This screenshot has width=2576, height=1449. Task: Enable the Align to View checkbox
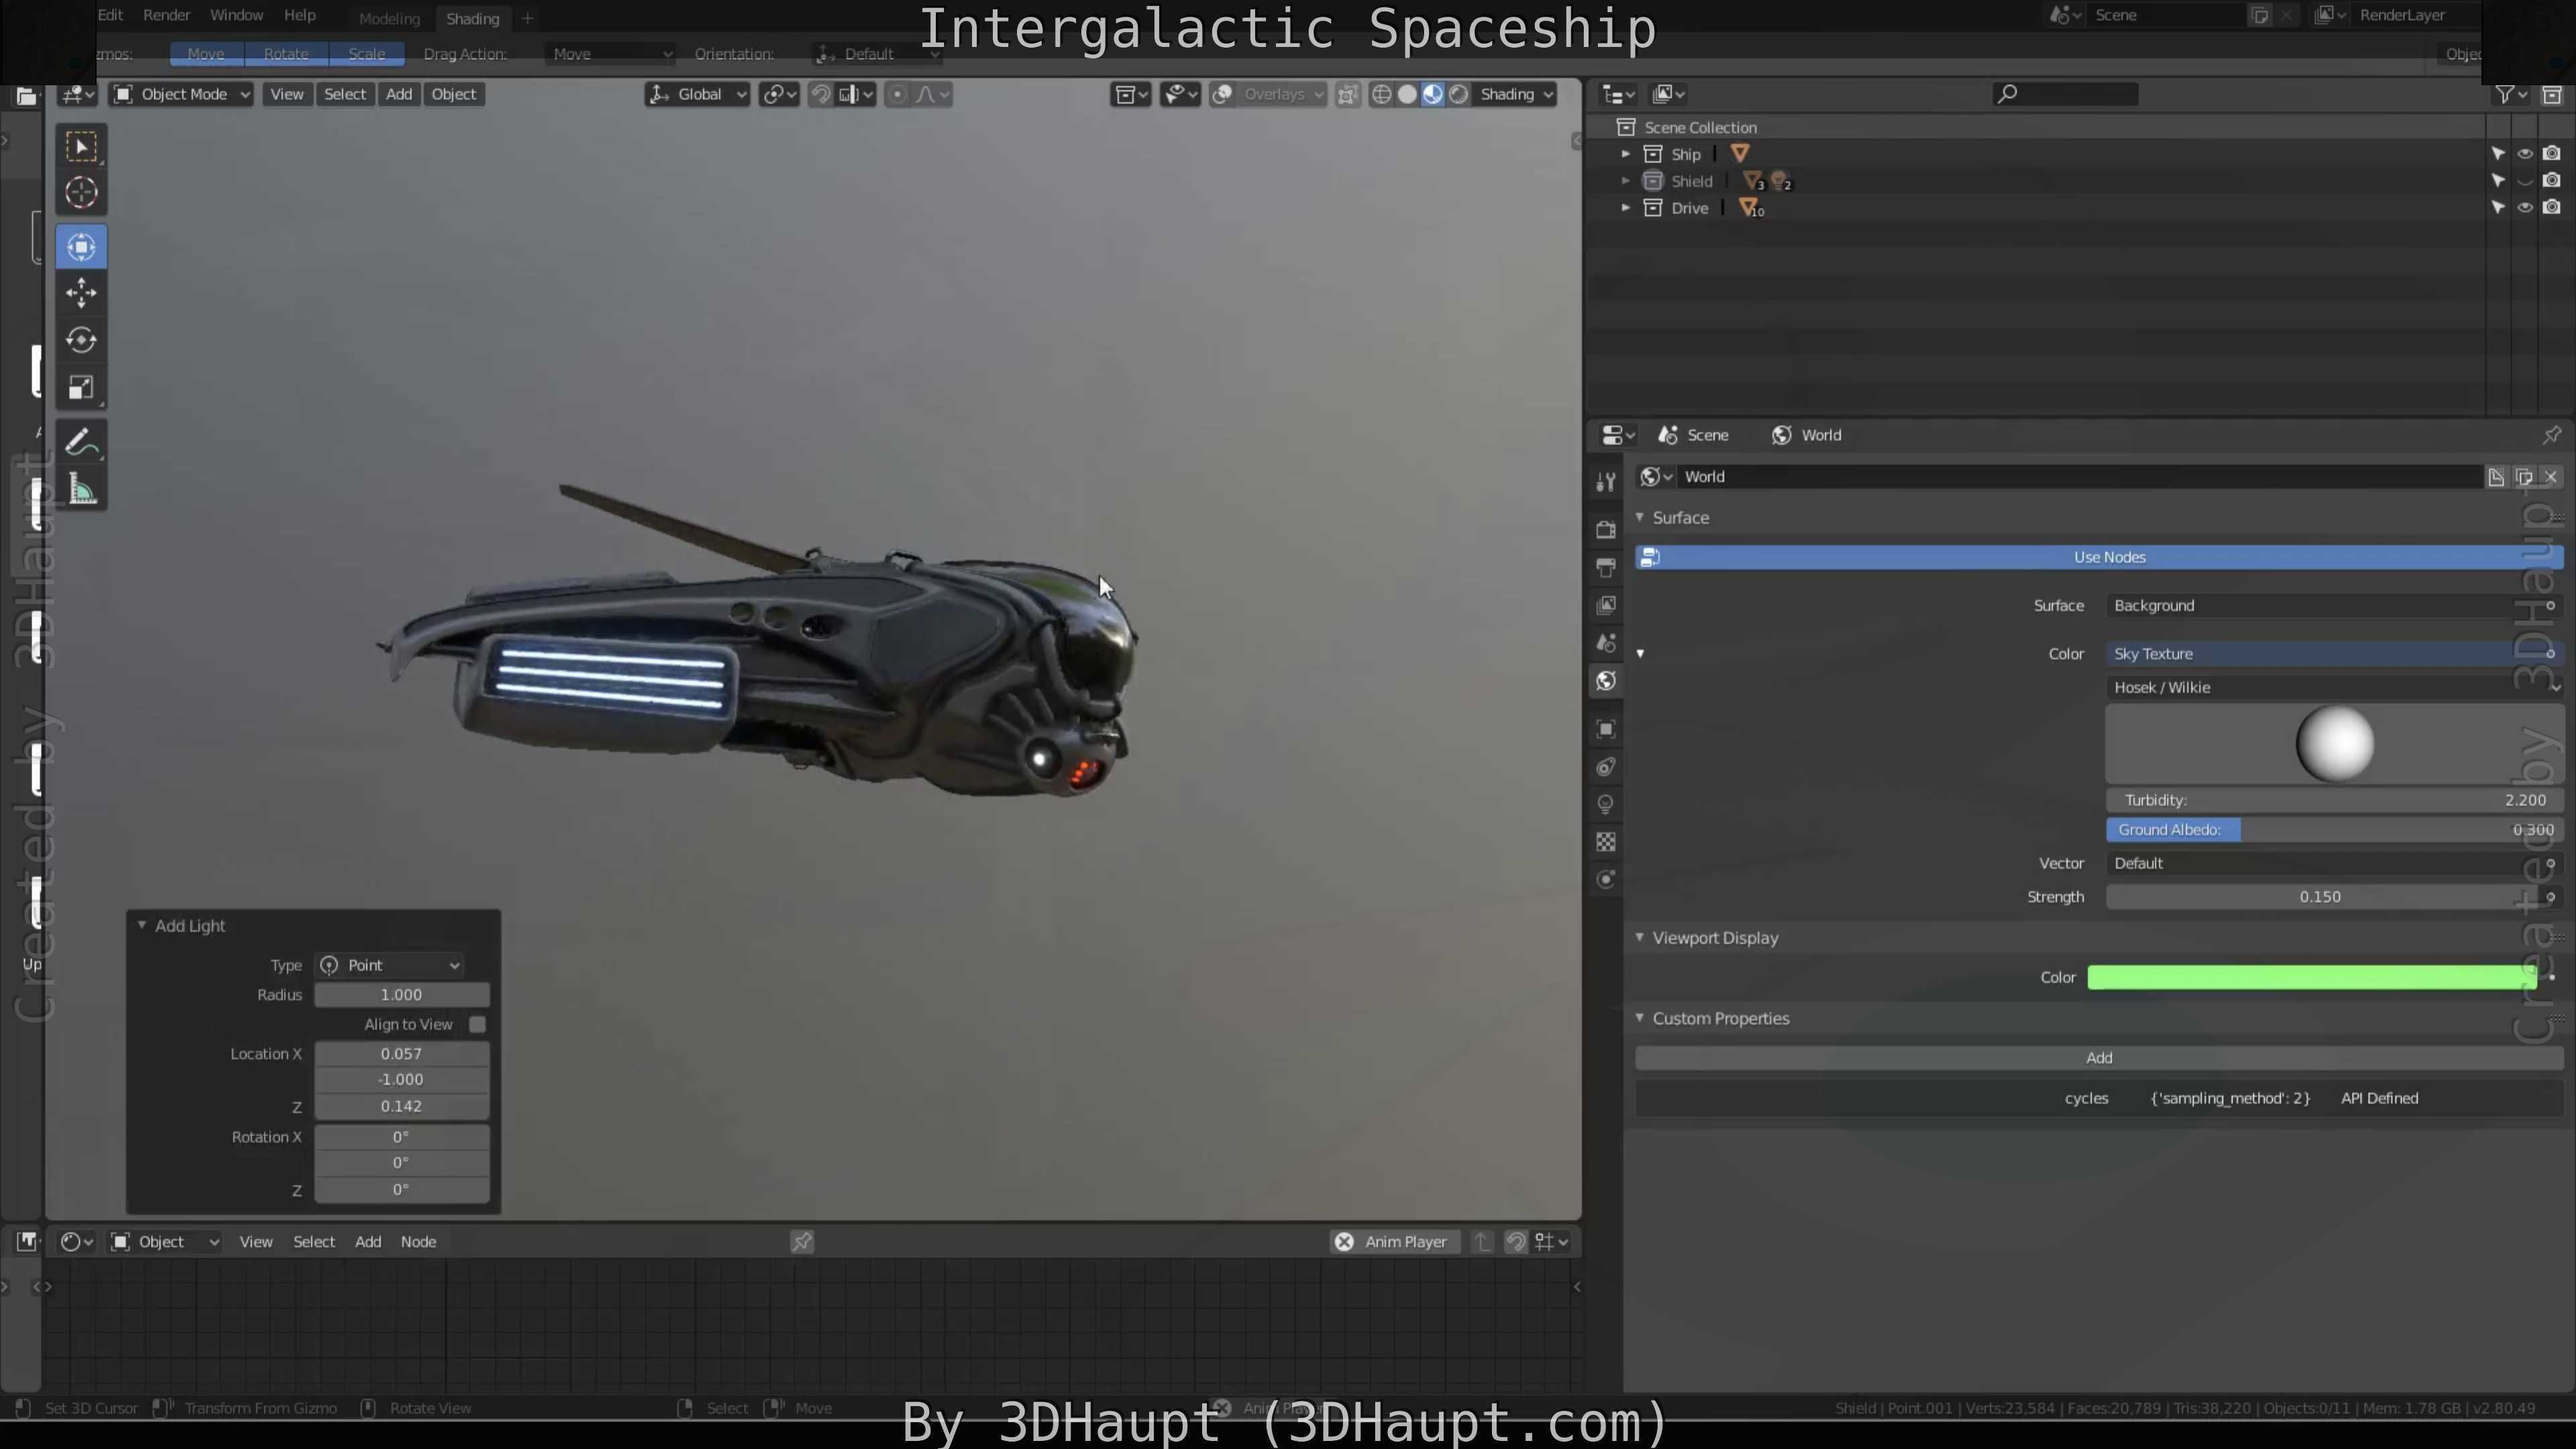coord(477,1024)
